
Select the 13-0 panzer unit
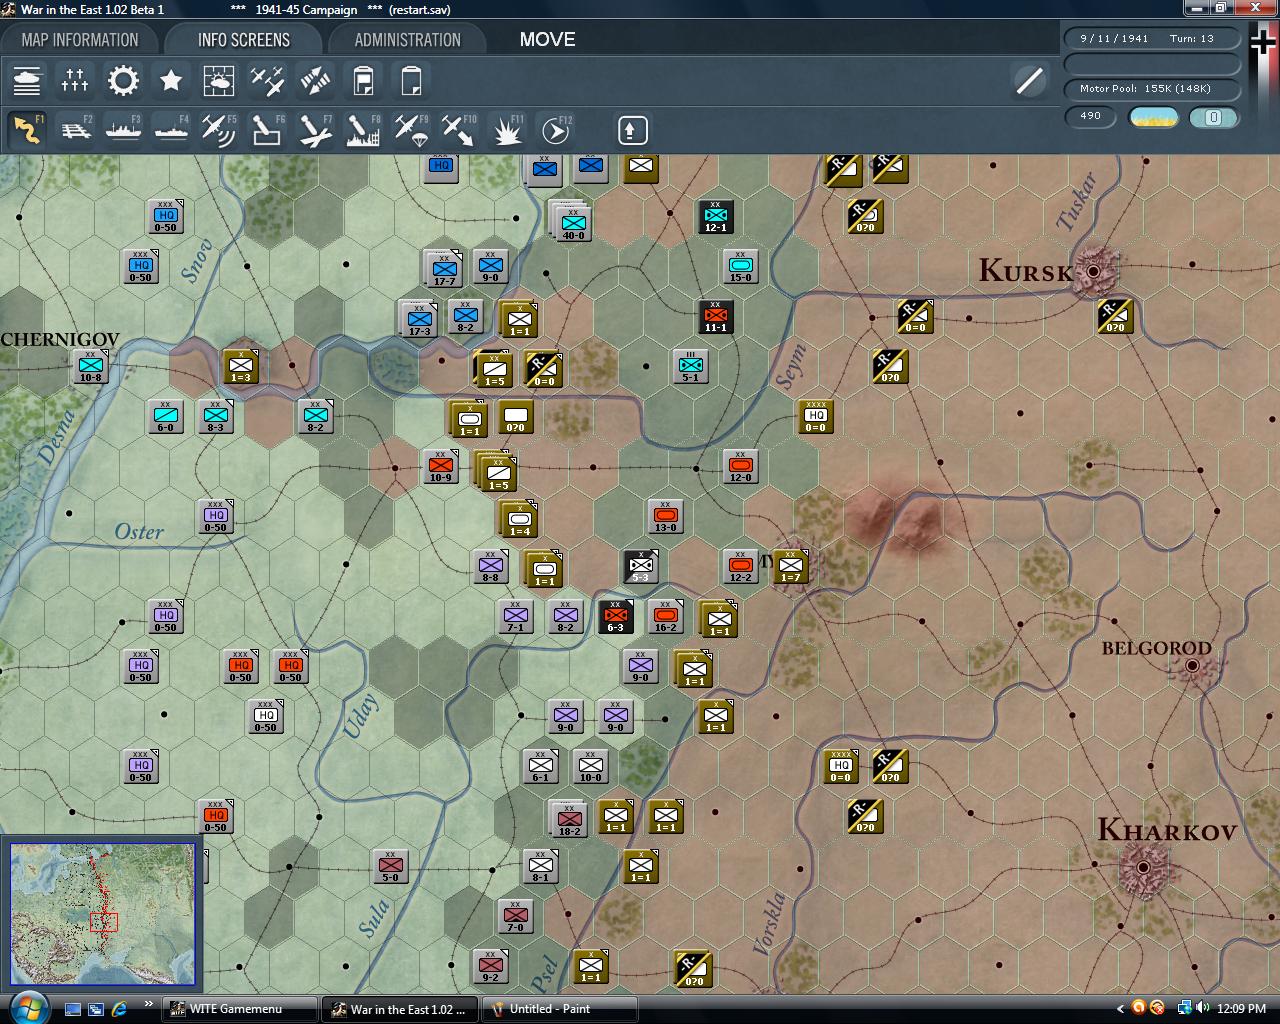pyautogui.click(x=665, y=516)
